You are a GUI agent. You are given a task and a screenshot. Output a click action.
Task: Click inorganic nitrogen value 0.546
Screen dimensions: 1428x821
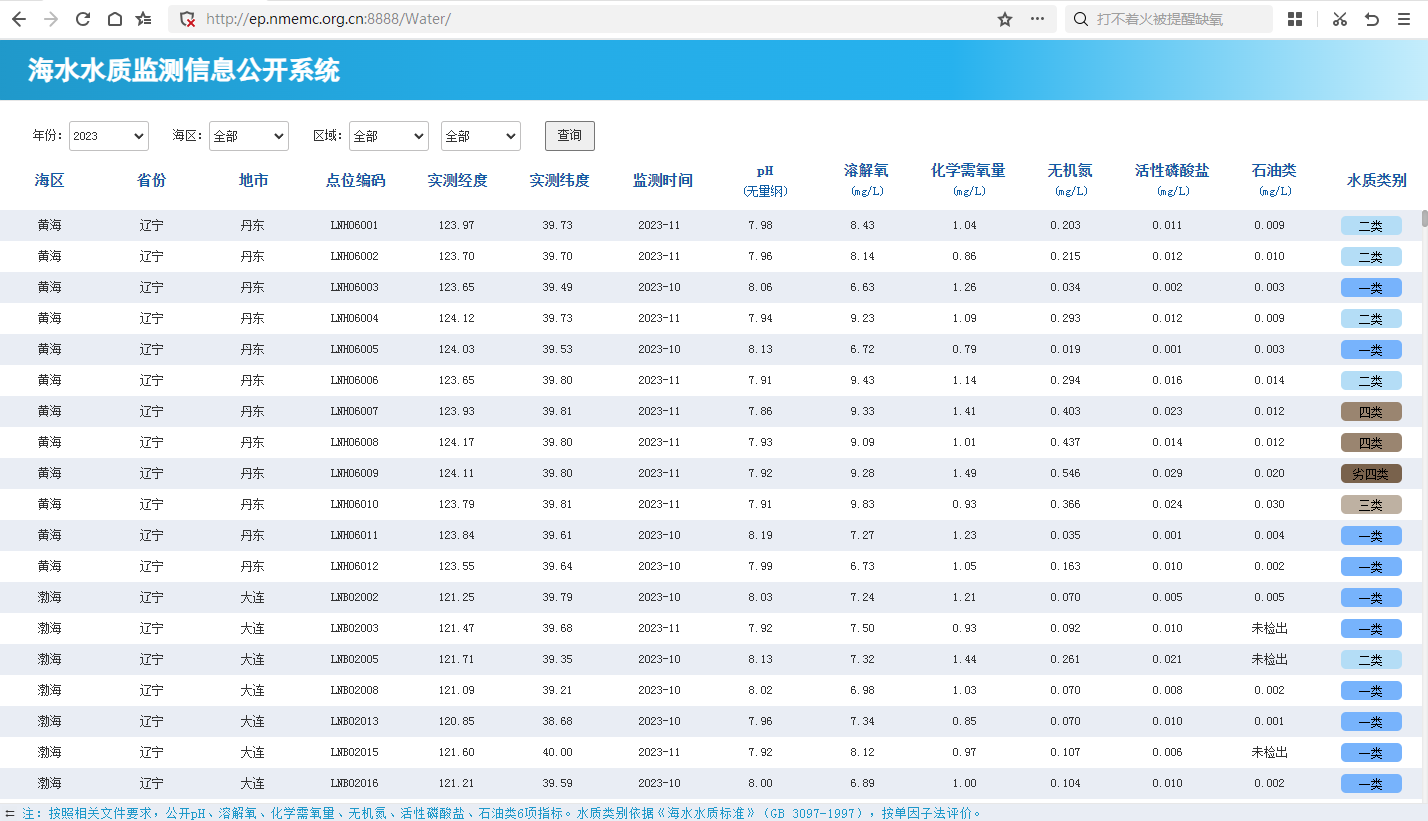click(x=1065, y=473)
